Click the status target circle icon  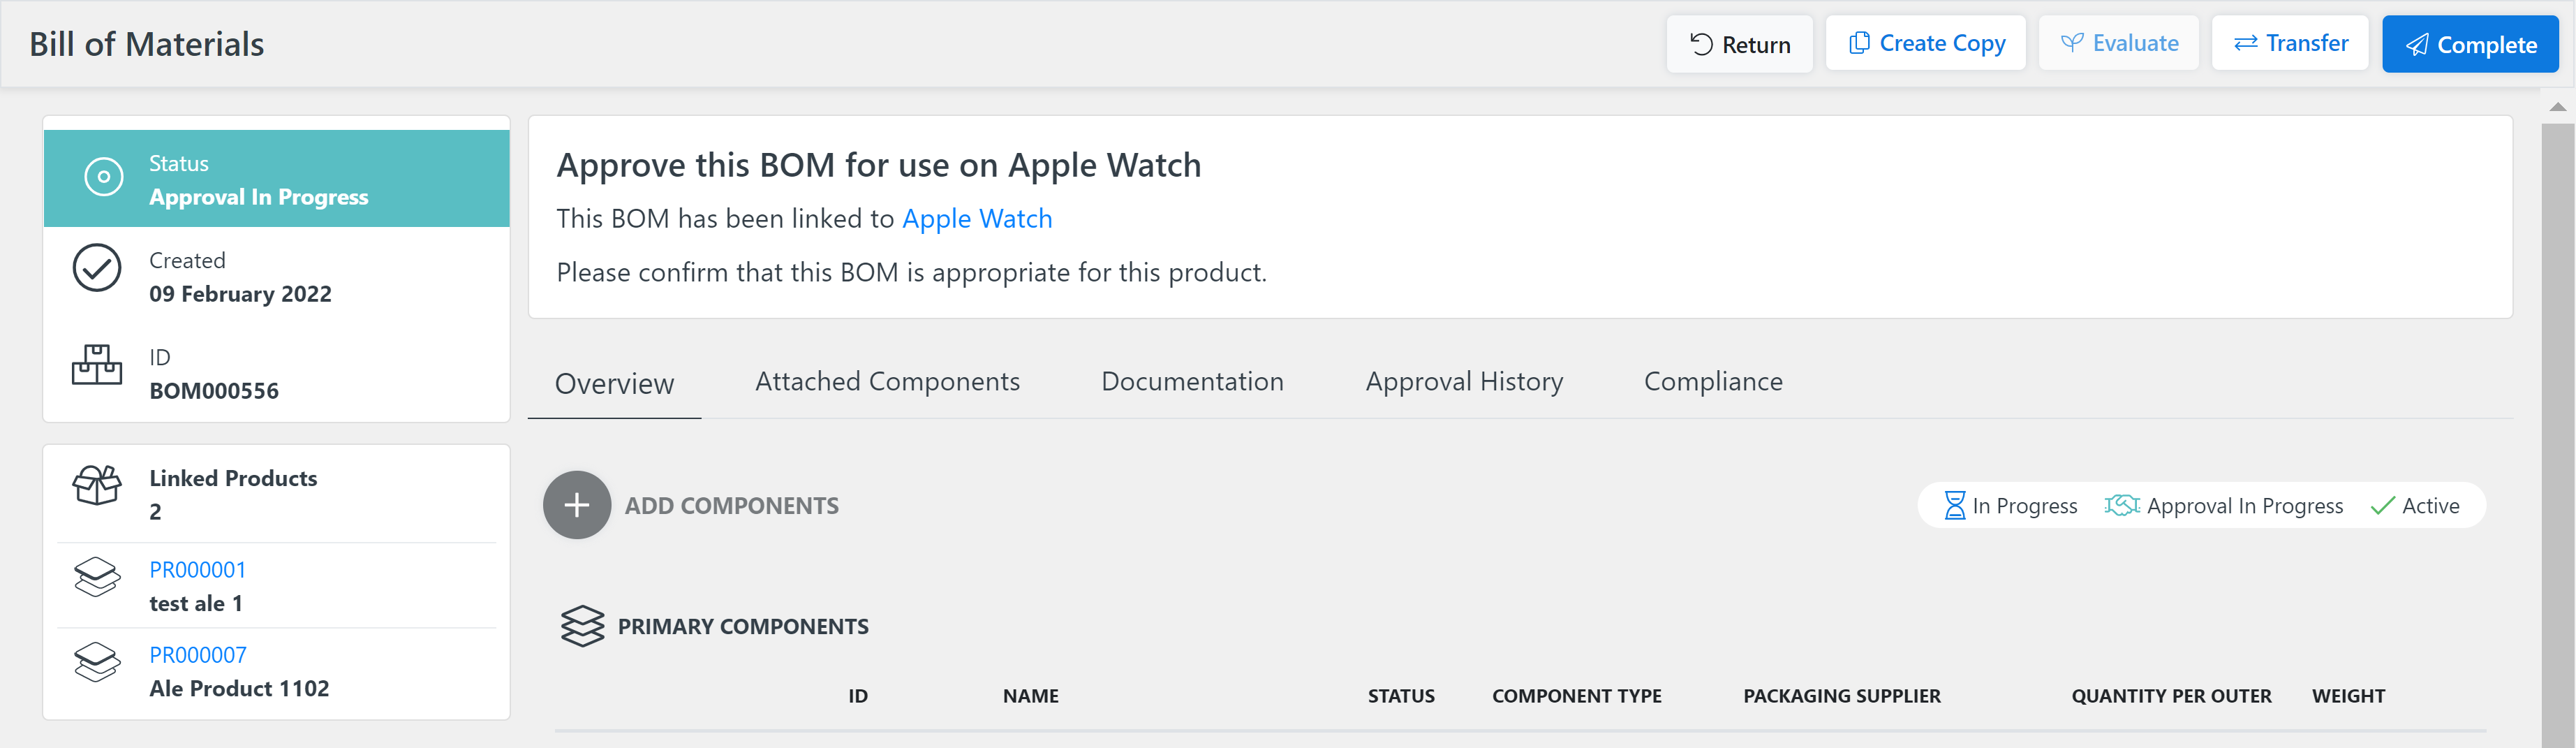coord(104,177)
